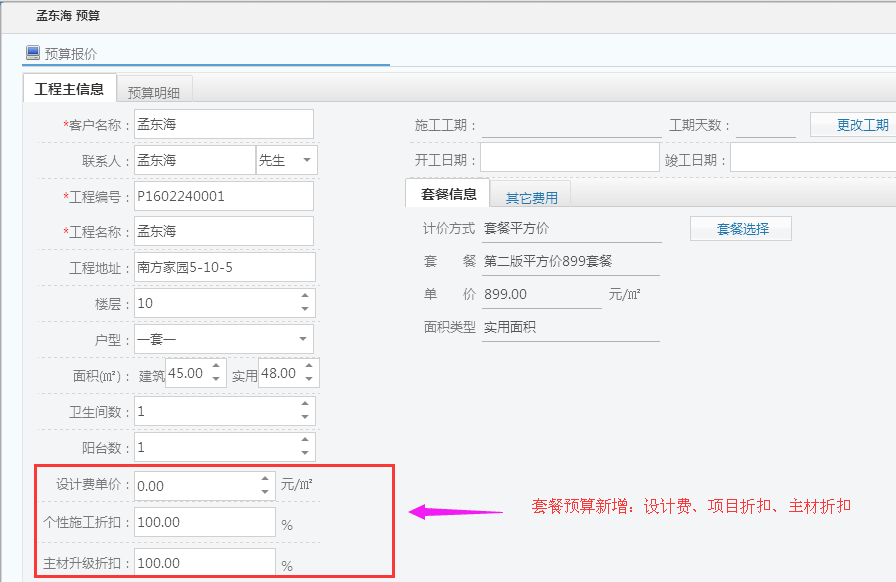Increment the 卫生间数 spinner

tap(305, 405)
